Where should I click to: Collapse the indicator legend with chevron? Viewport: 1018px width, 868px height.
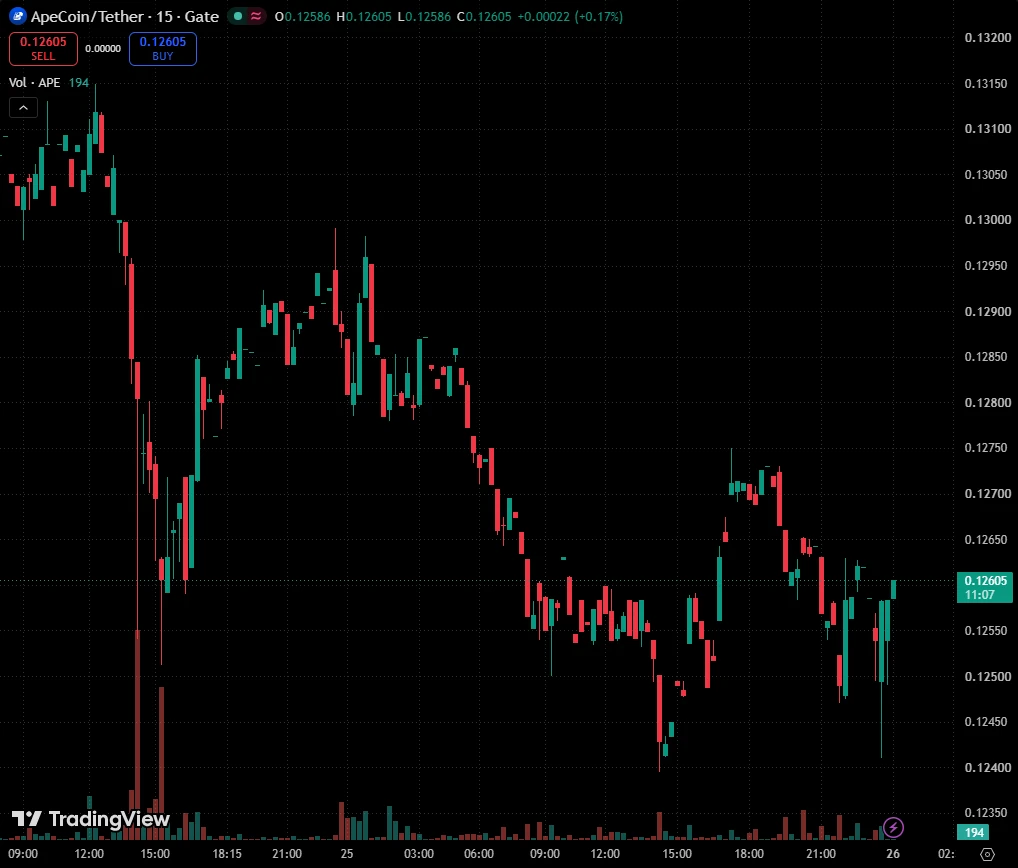coord(23,108)
